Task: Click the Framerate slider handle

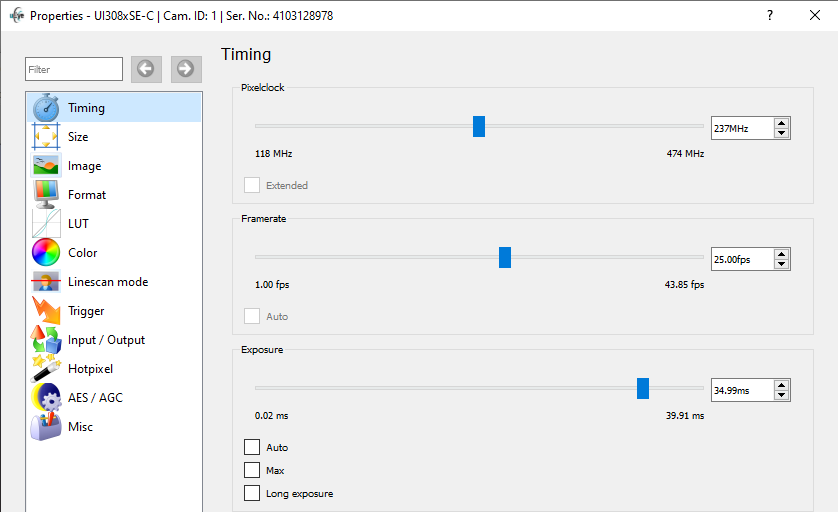Action: (x=505, y=257)
